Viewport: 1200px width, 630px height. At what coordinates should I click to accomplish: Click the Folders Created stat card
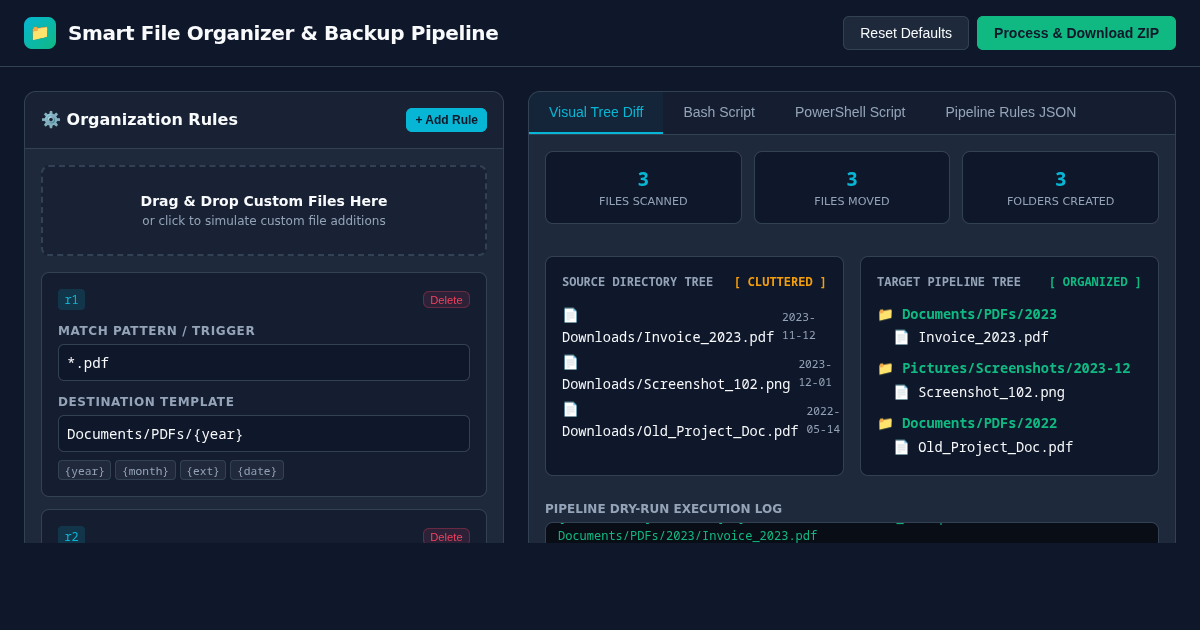click(1060, 187)
